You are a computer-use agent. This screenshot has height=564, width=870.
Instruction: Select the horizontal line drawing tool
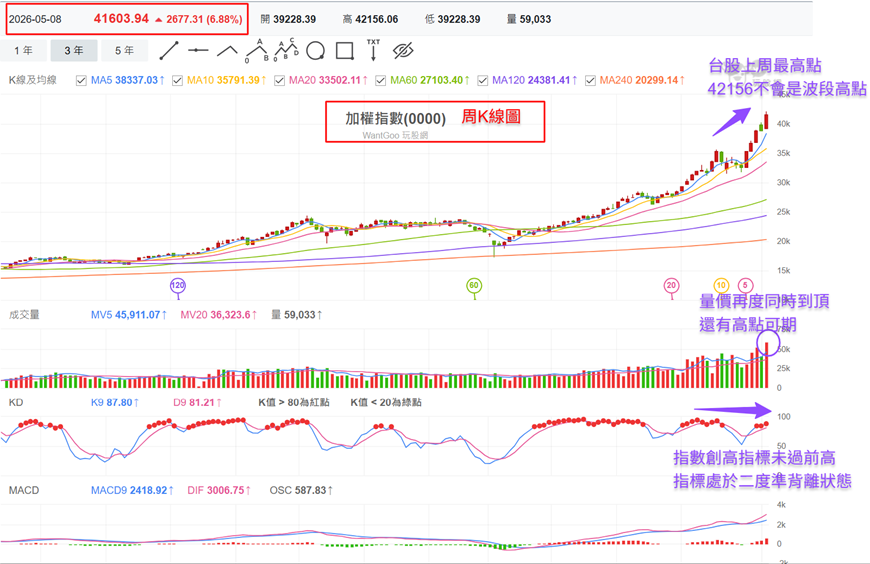coord(198,51)
